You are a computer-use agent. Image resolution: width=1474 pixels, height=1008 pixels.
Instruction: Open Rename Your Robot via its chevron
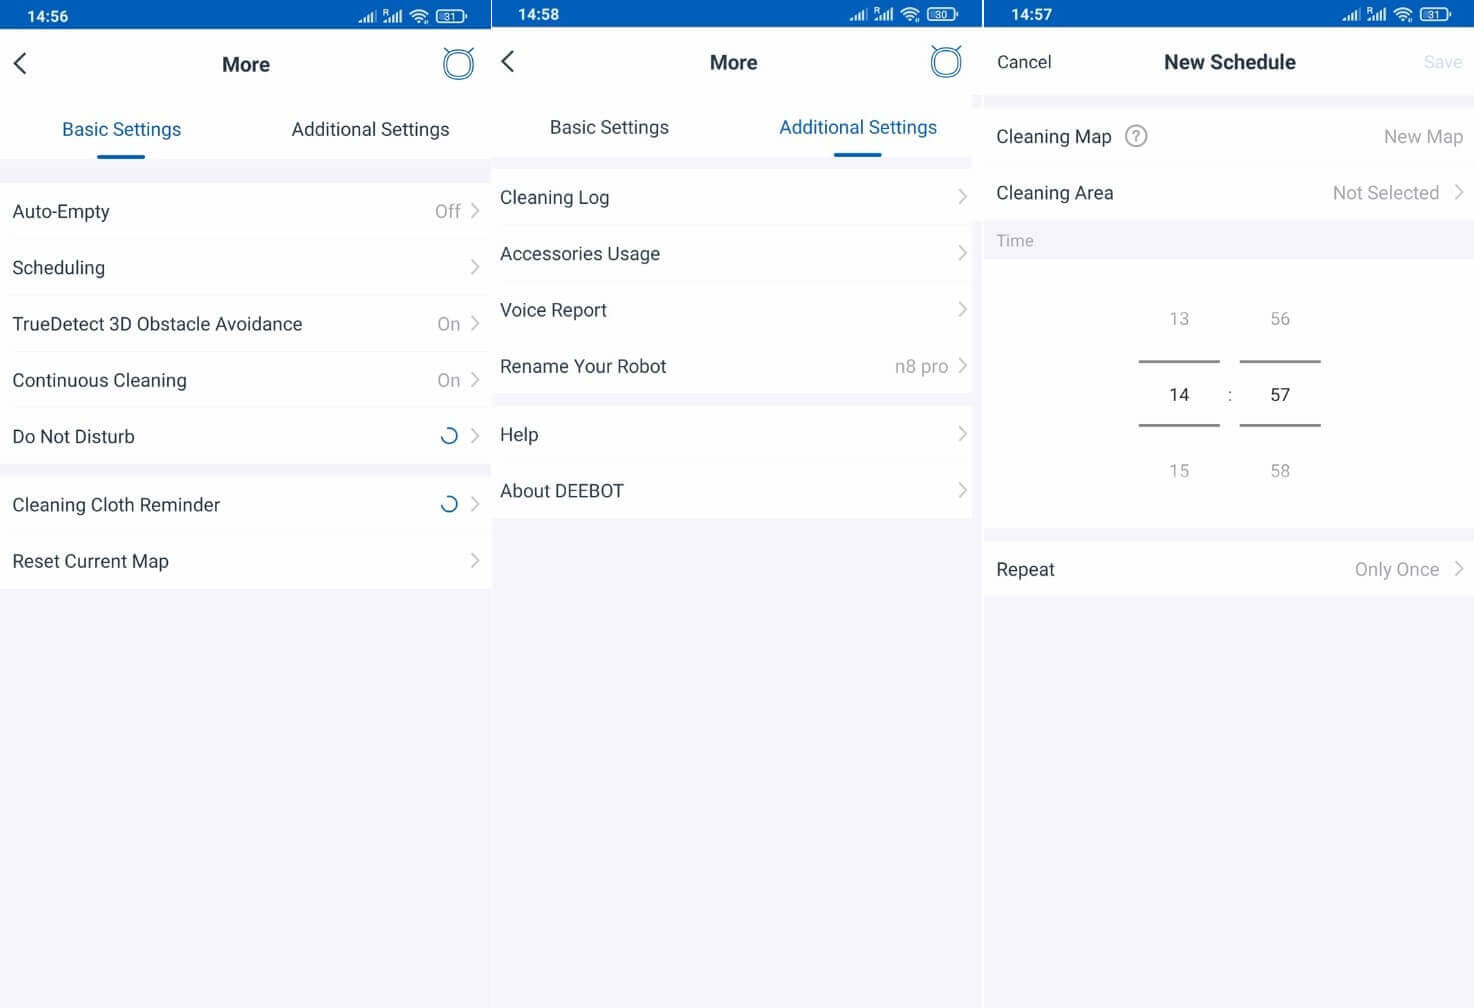[962, 366]
